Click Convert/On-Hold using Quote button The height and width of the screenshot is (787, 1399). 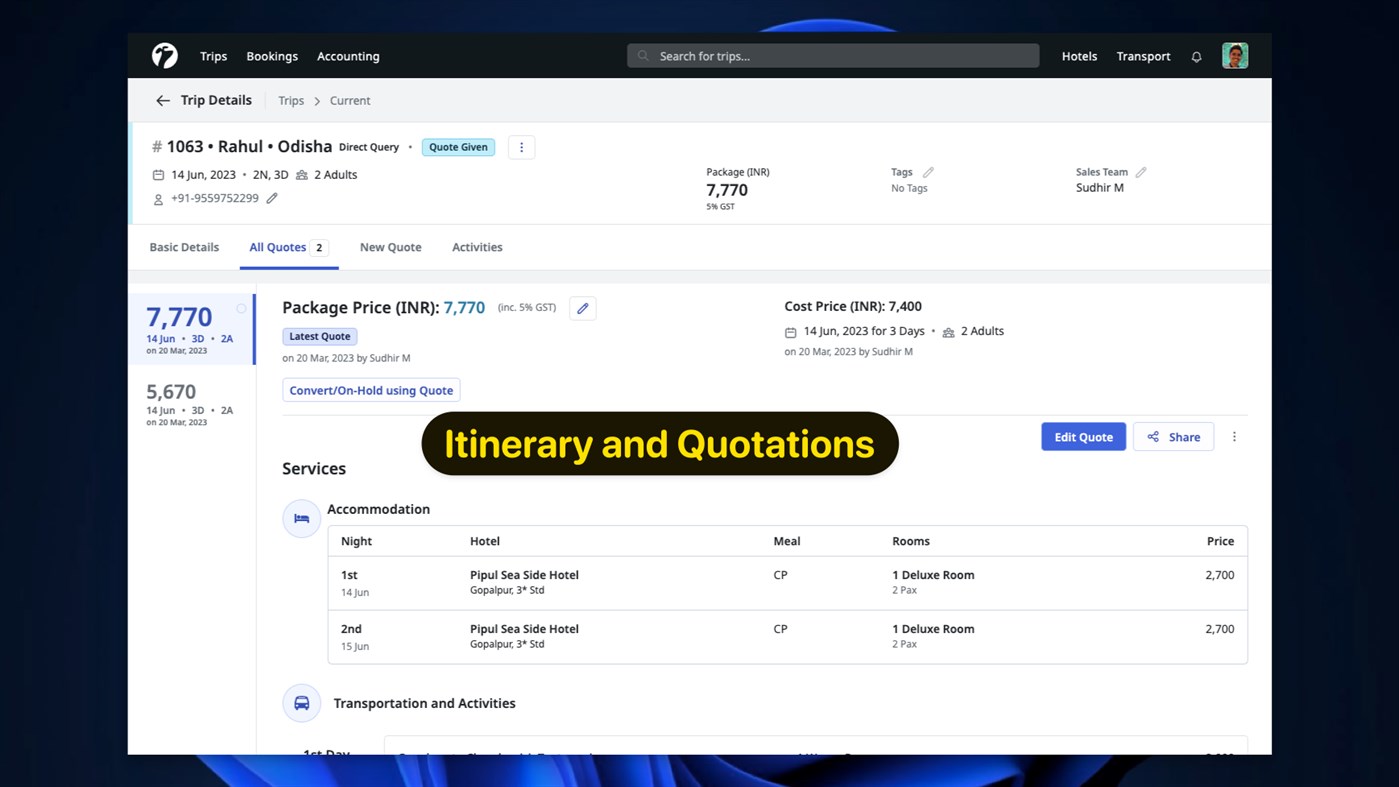[x=371, y=390]
